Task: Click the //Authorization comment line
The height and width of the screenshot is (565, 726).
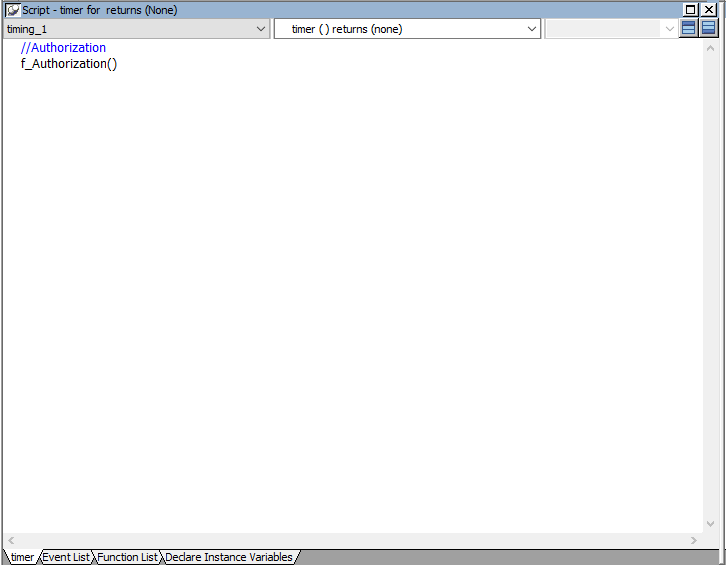Action: 63,48
